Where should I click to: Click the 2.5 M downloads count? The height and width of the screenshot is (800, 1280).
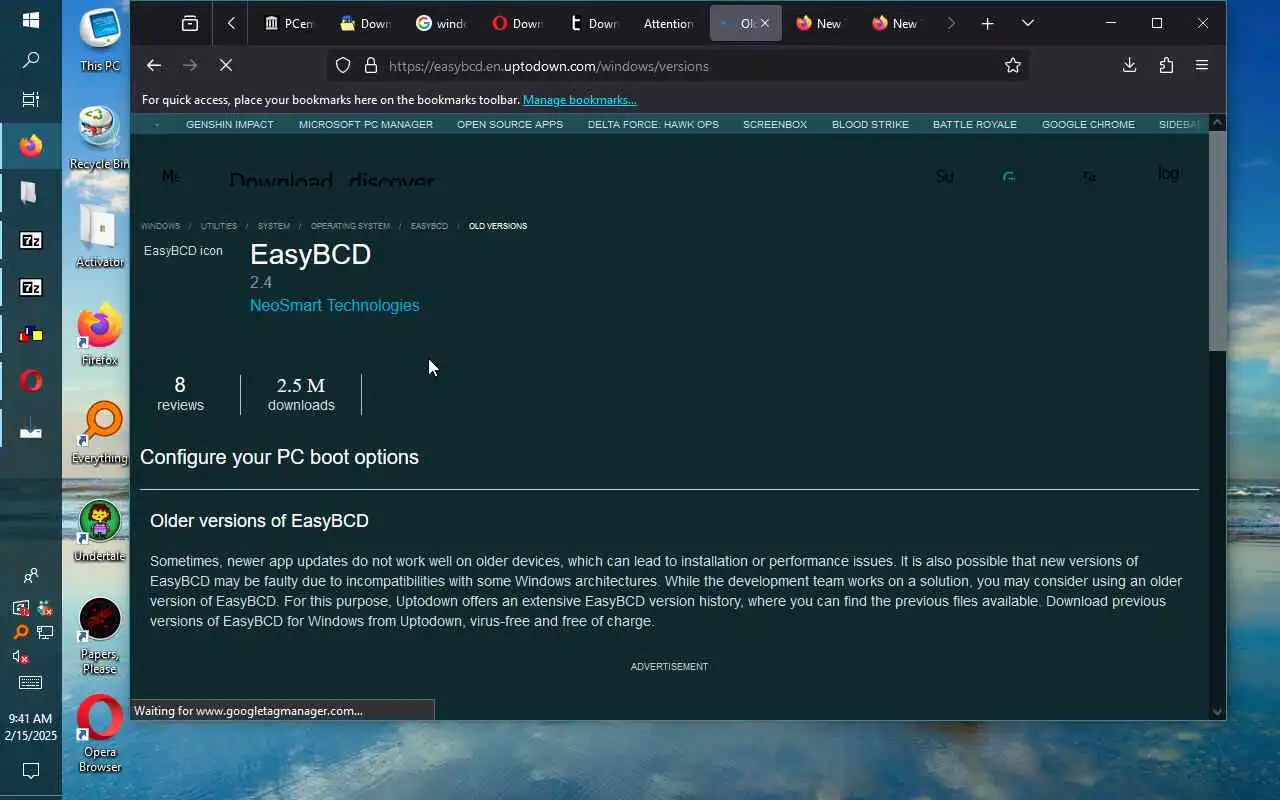[x=301, y=394]
